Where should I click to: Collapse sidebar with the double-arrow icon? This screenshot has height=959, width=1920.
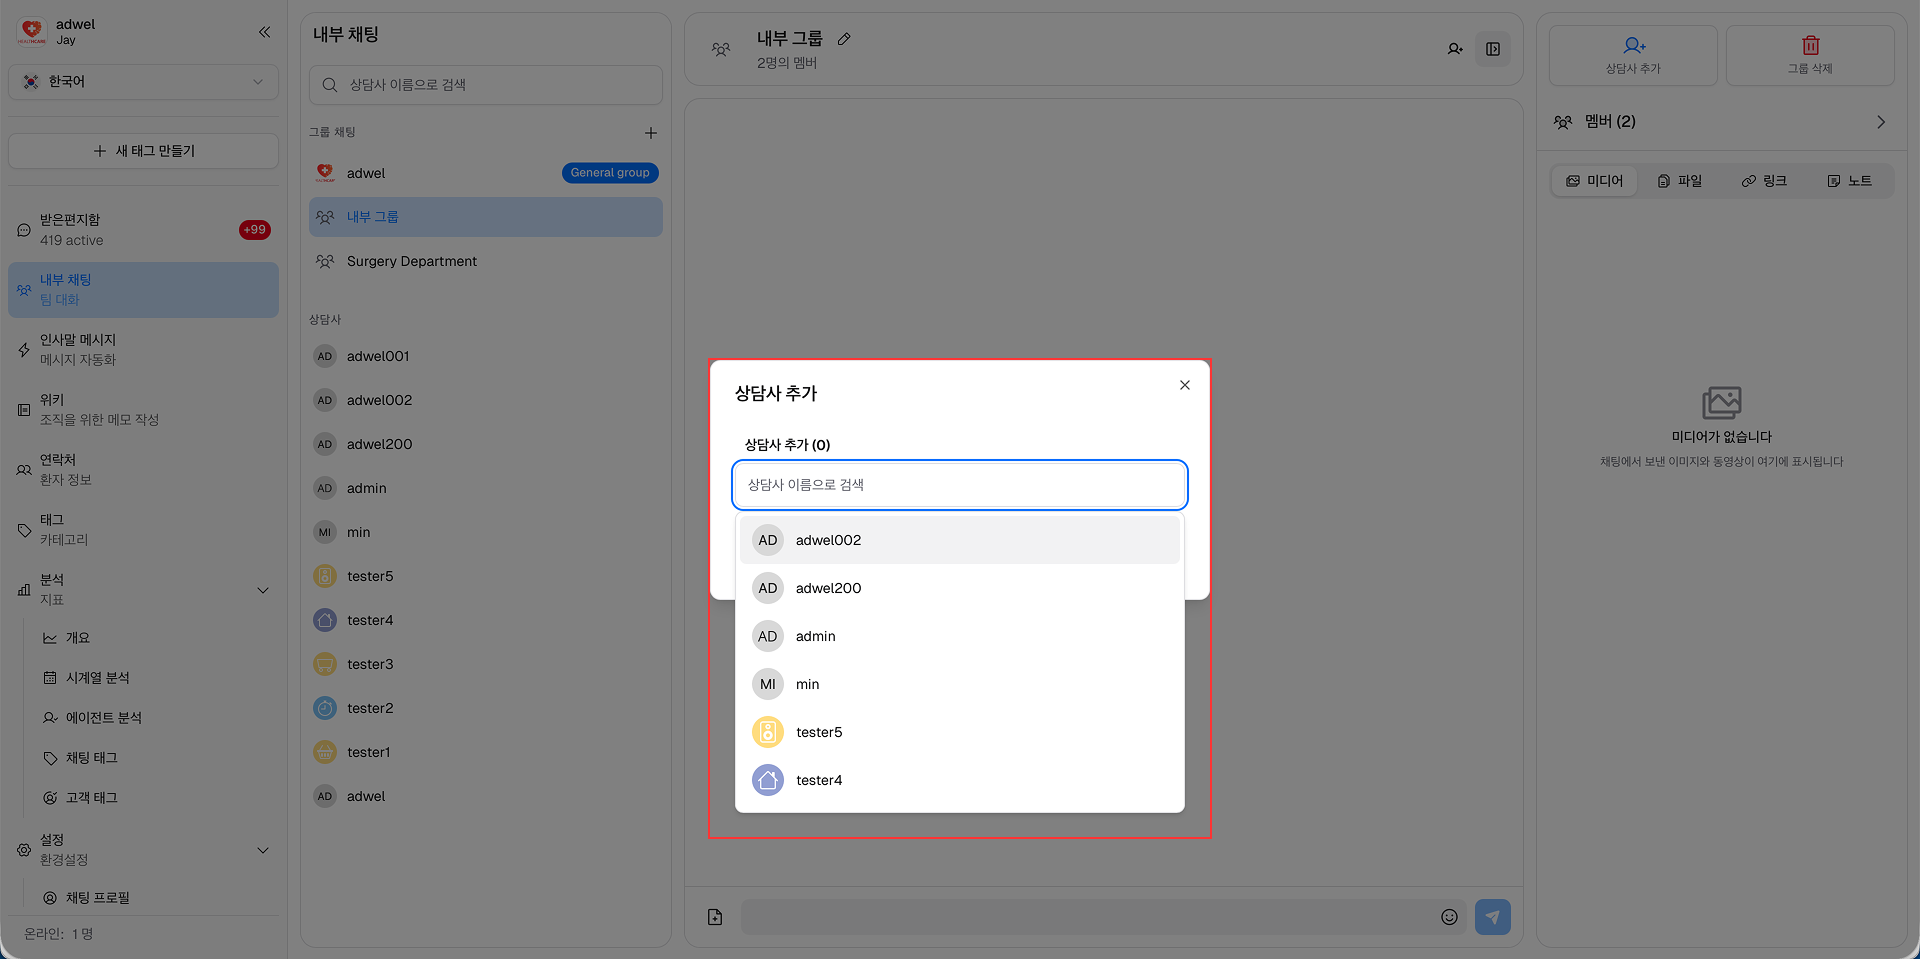(x=264, y=32)
